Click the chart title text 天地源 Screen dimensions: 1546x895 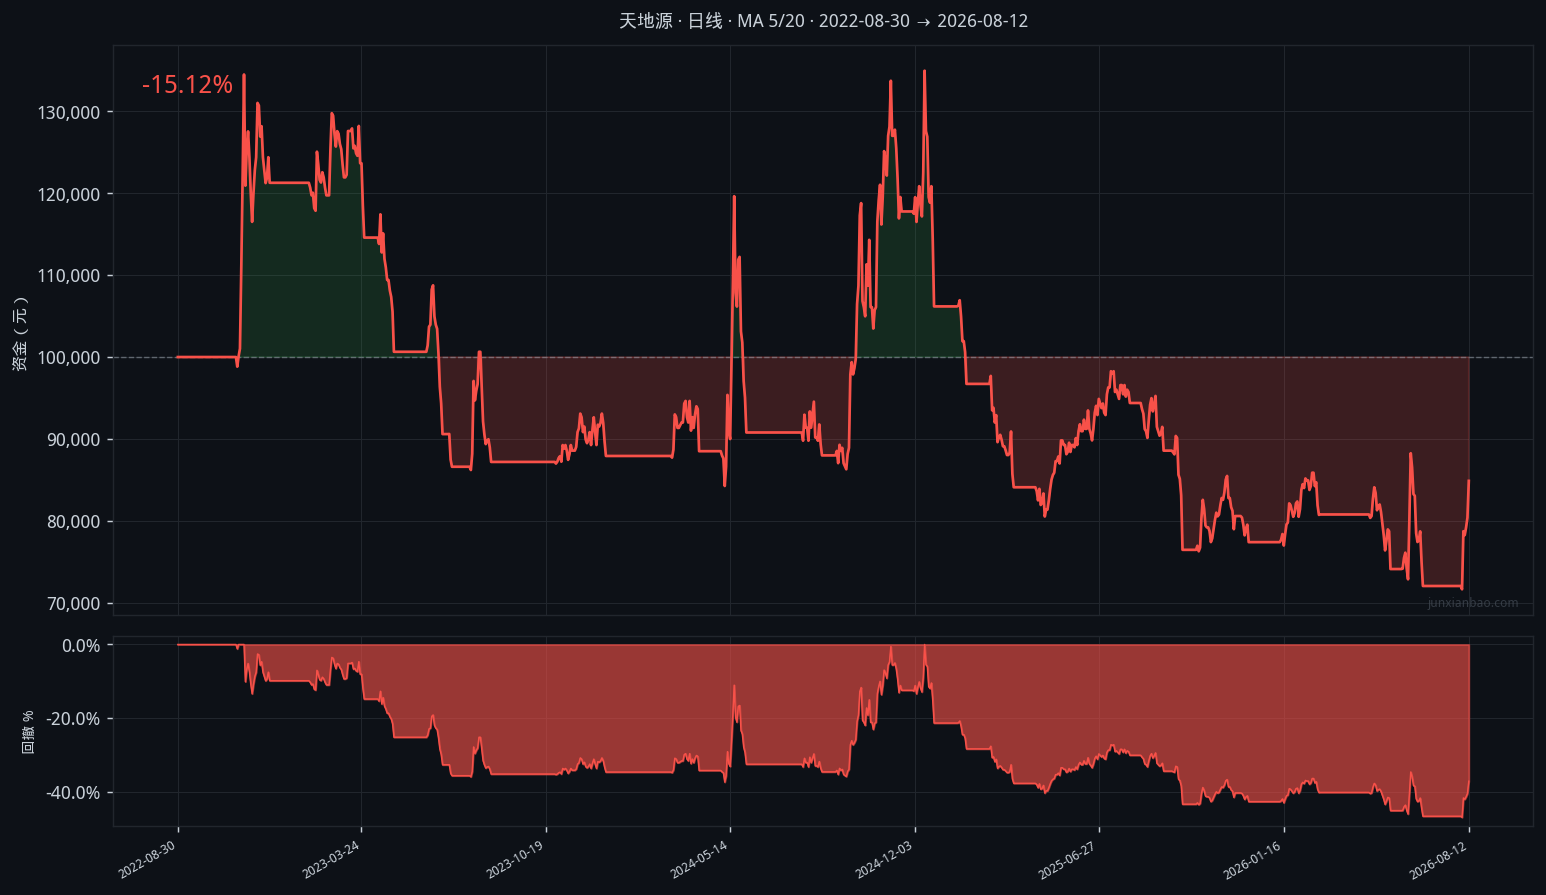point(646,21)
